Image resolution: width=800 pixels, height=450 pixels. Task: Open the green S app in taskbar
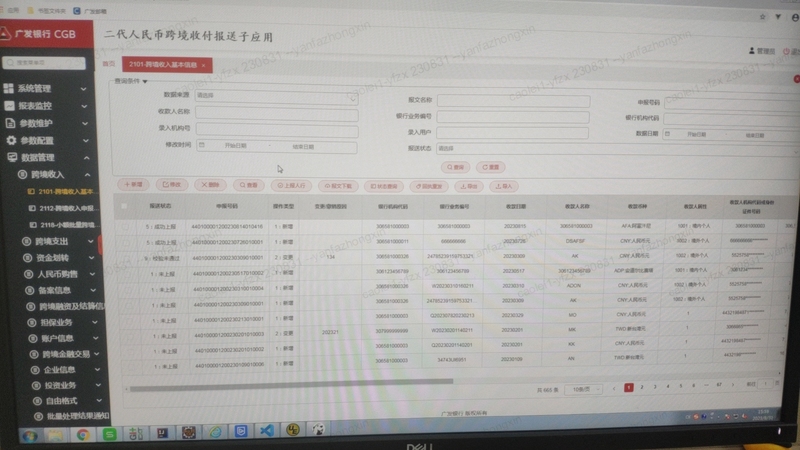109,434
